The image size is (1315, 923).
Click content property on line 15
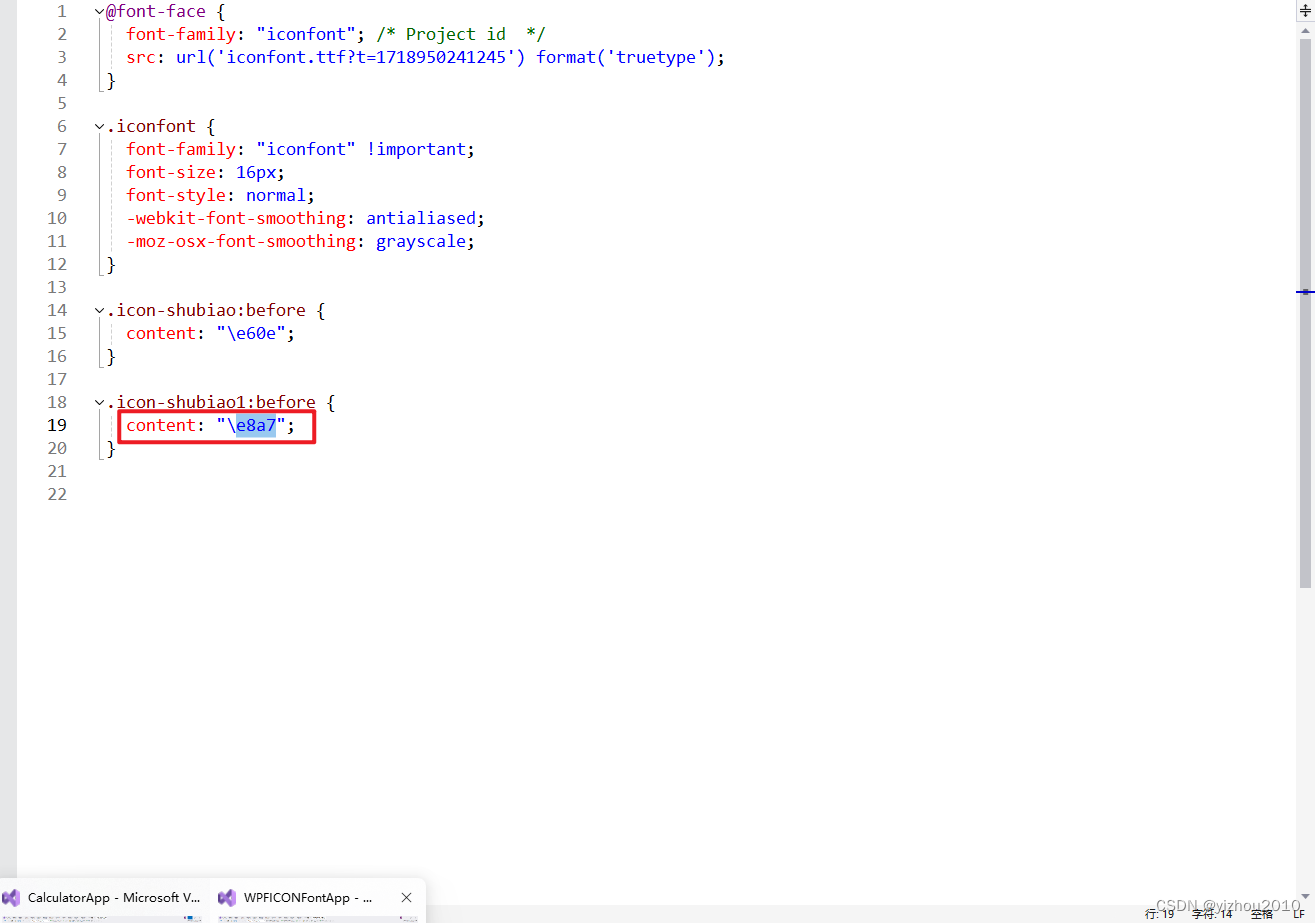pos(161,334)
